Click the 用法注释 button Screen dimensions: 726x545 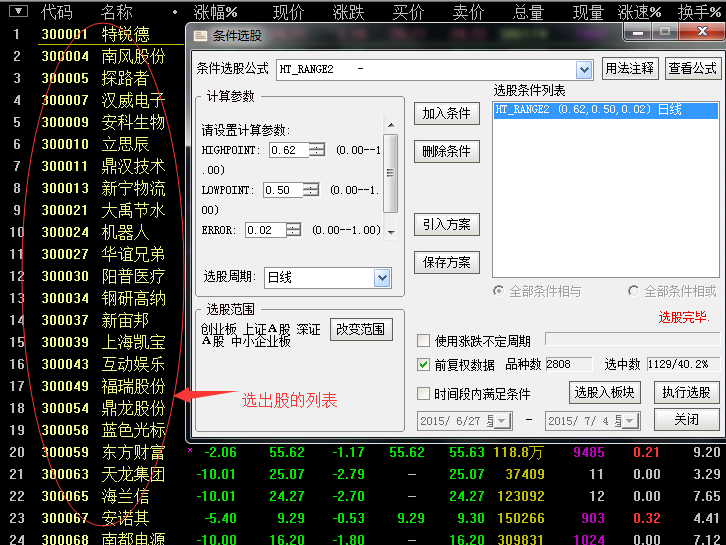(630, 69)
